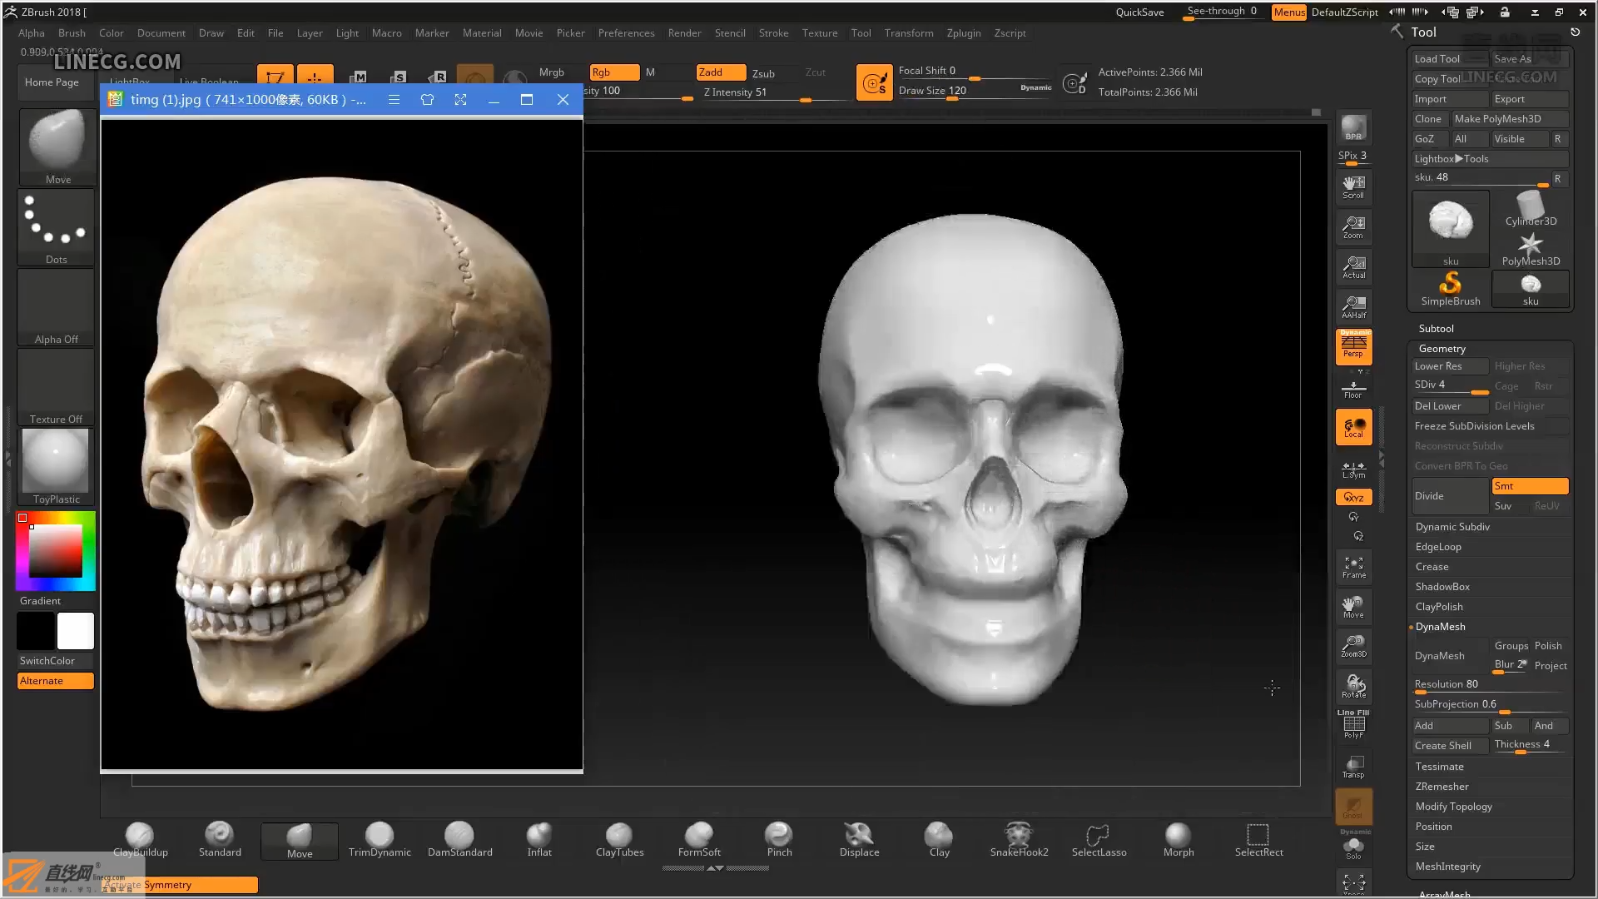Click the Load Tool button
The width and height of the screenshot is (1598, 899).
click(x=1449, y=59)
